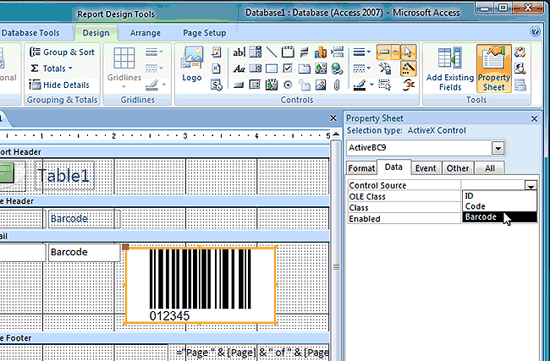Click the Button control icon

pyautogui.click(x=239, y=85)
